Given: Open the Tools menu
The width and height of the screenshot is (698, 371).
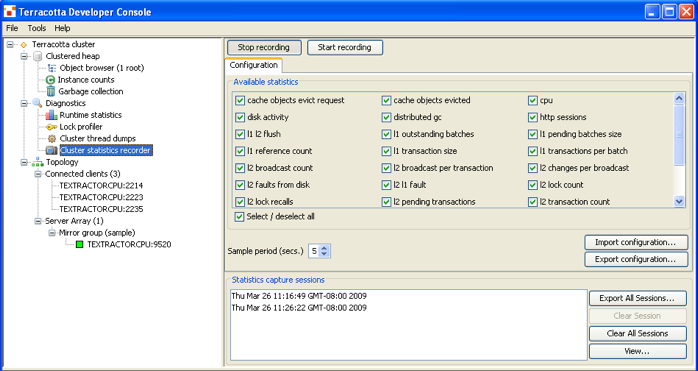Looking at the screenshot, I should click(x=37, y=28).
